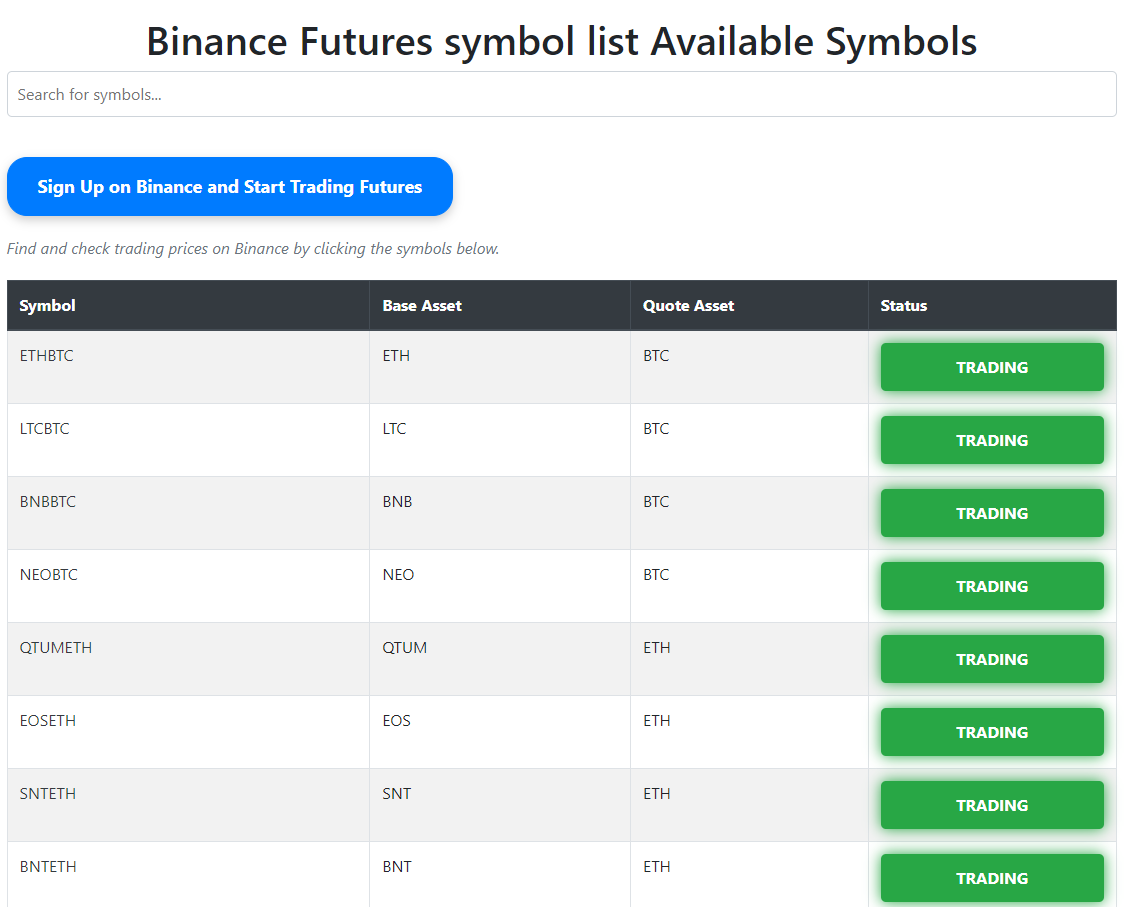Select quote asset ETH in SNTETH row
Screen dimensions: 1127x907
[x=657, y=793]
